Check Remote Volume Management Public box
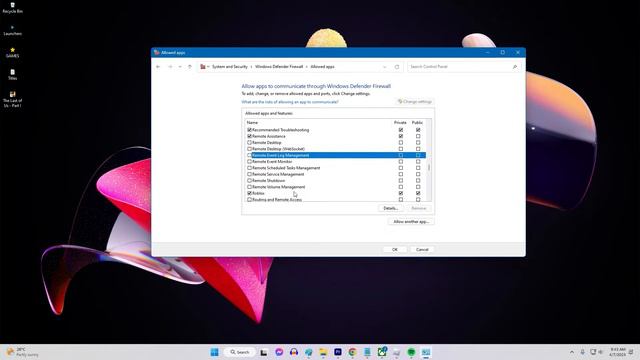Image resolution: width=640 pixels, height=360 pixels. (x=418, y=187)
